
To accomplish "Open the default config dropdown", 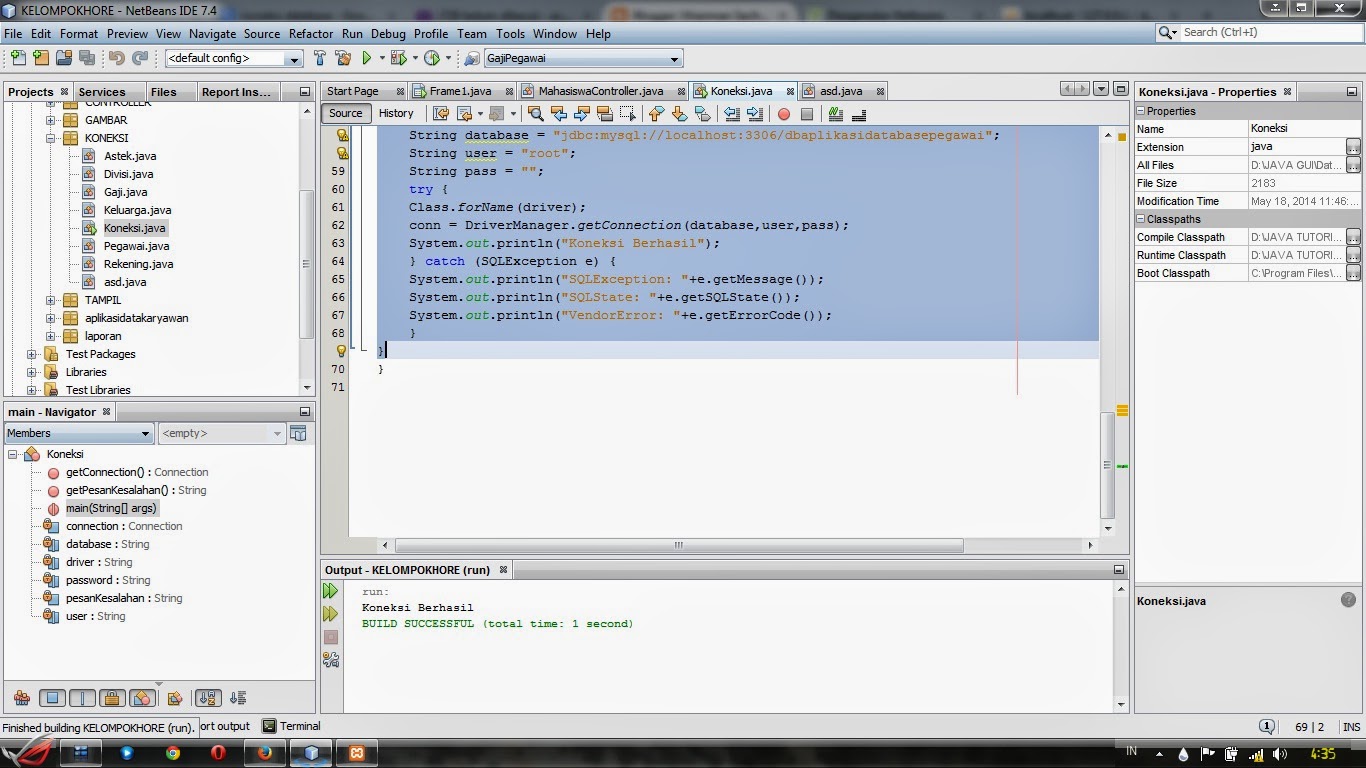I will pyautogui.click(x=293, y=58).
